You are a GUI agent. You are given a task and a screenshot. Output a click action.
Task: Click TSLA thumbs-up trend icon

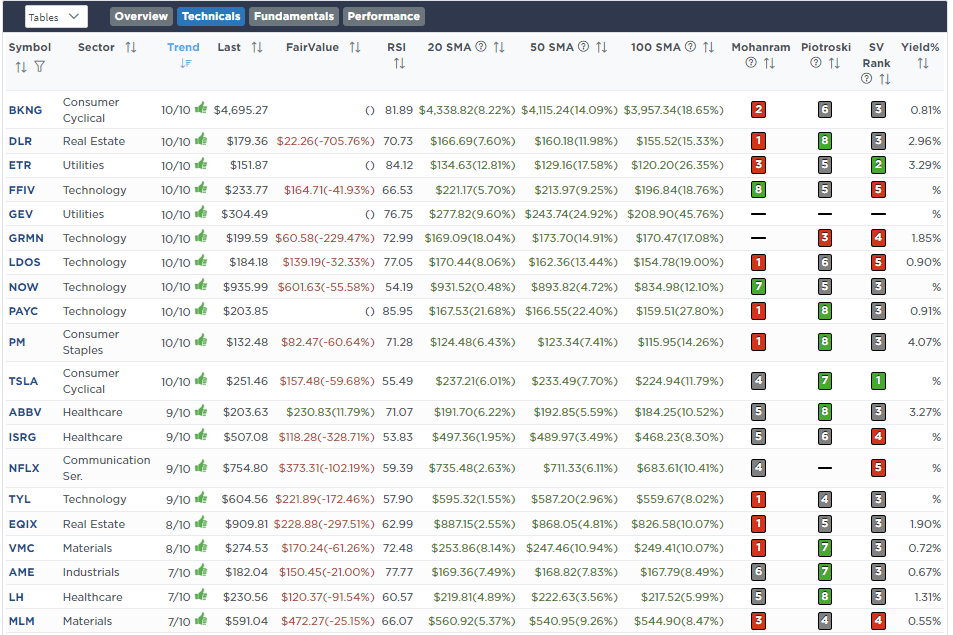click(x=201, y=379)
